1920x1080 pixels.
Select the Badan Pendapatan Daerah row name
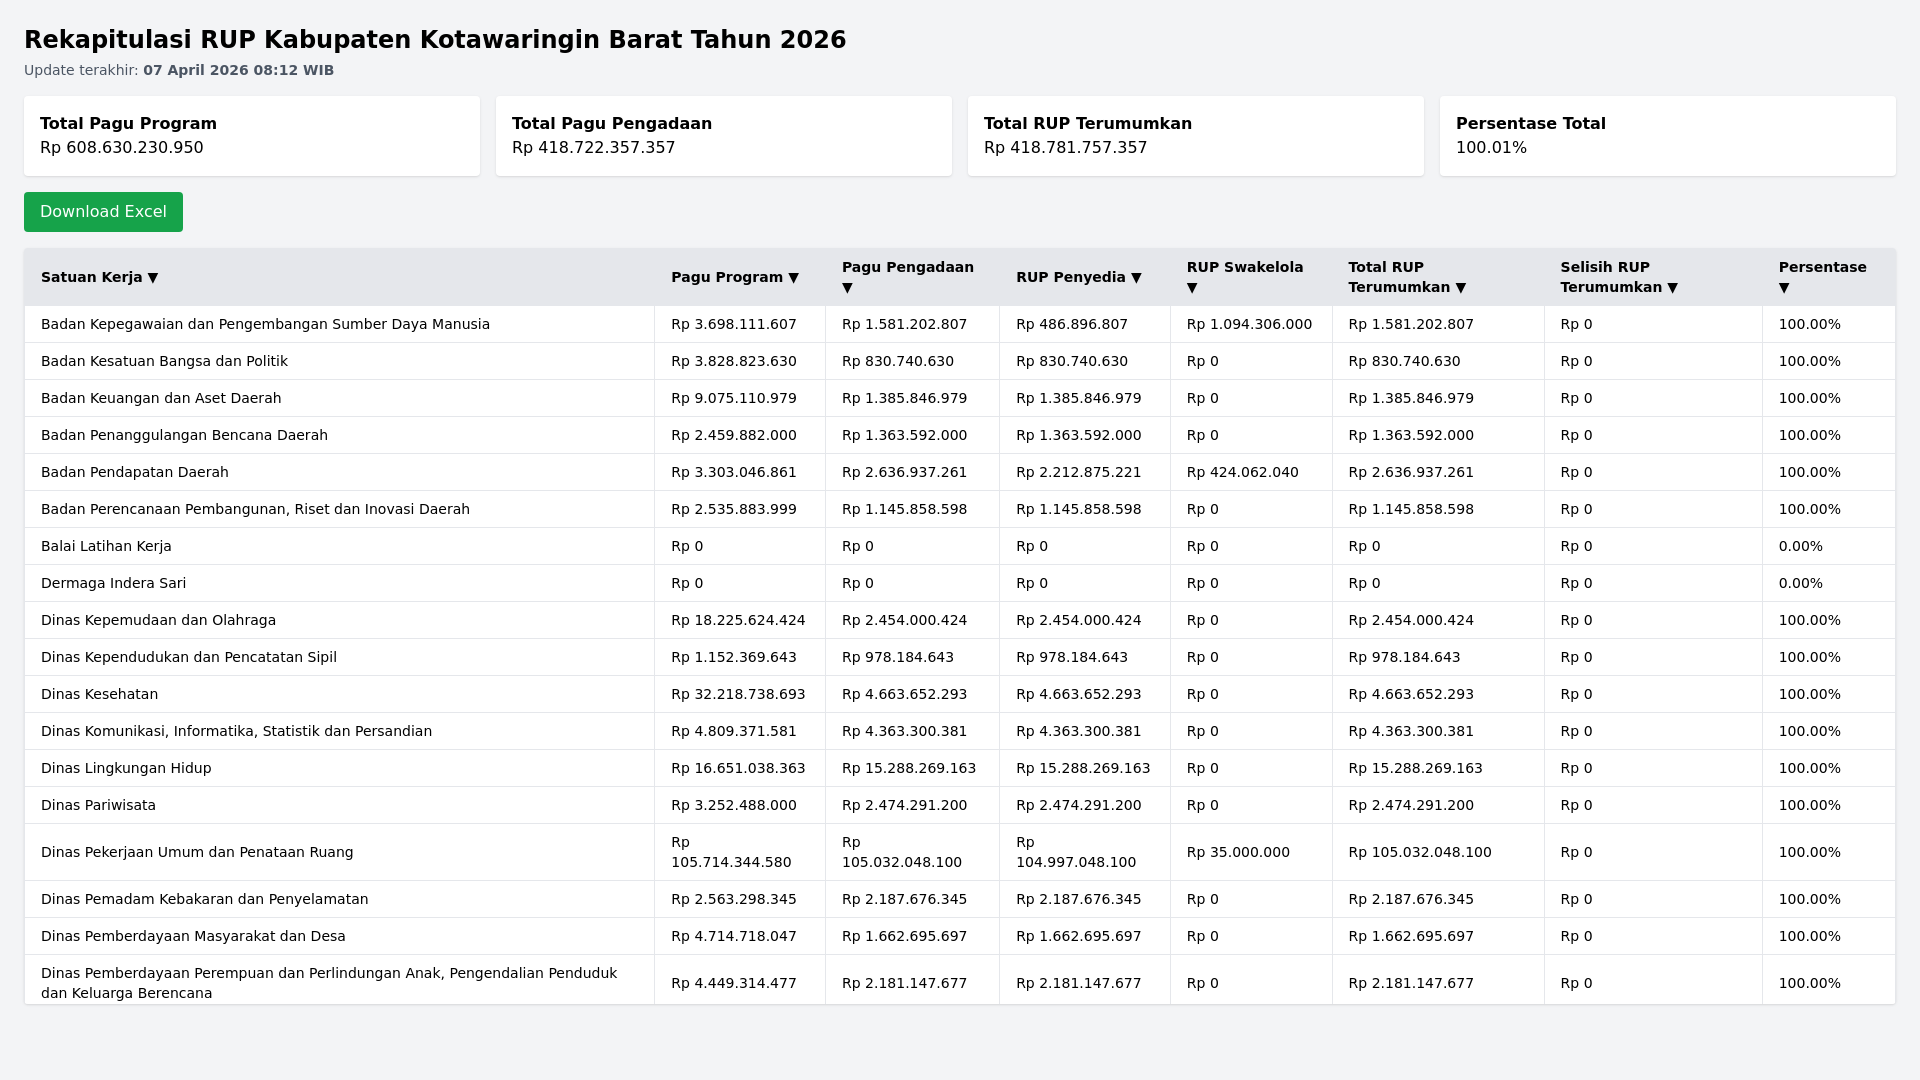pyautogui.click(x=135, y=472)
